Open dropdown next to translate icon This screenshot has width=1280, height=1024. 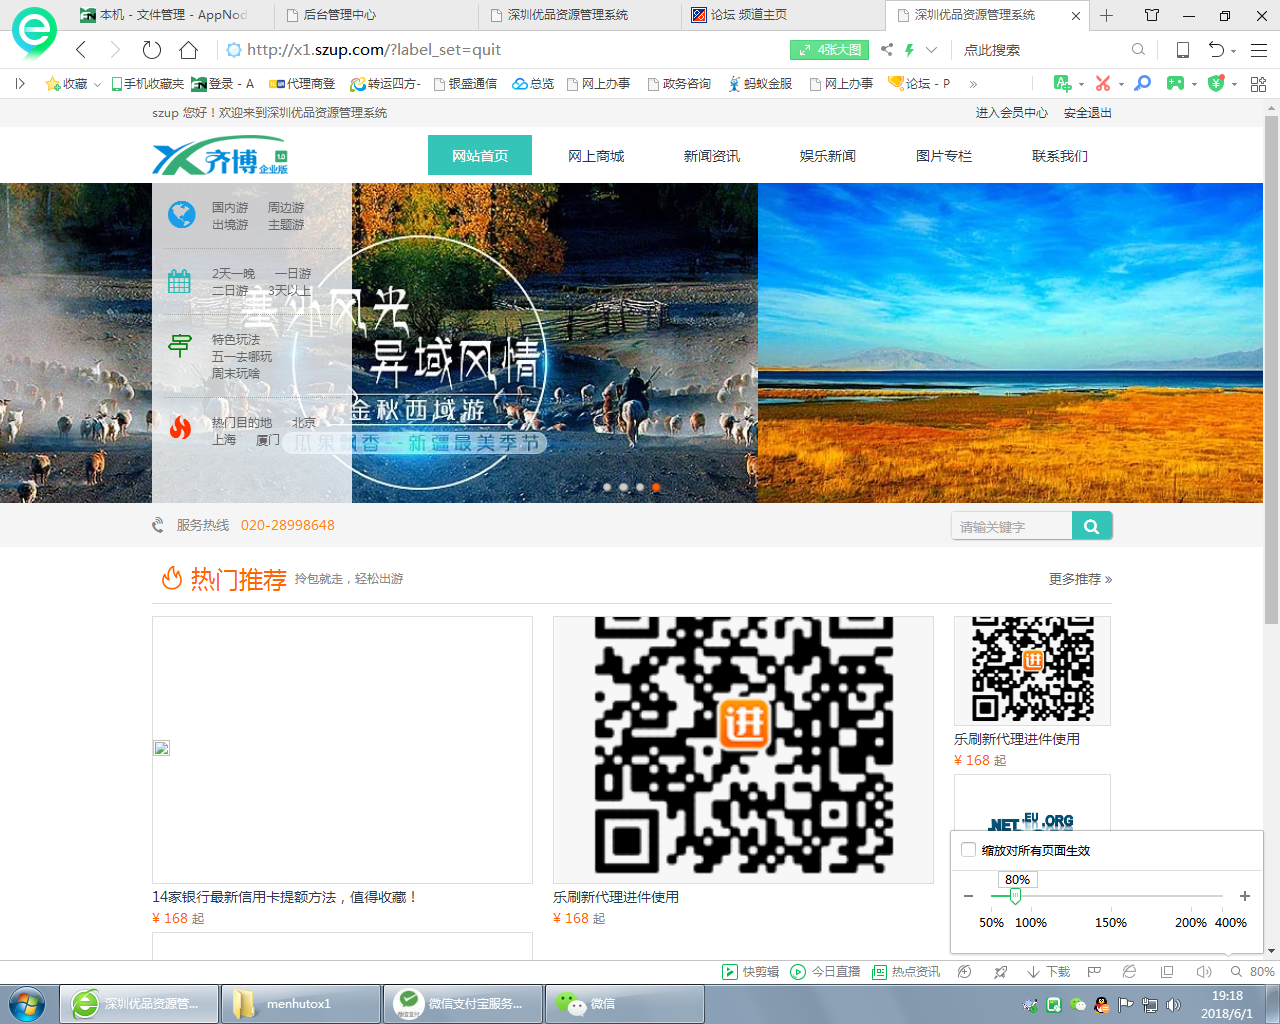click(1081, 85)
